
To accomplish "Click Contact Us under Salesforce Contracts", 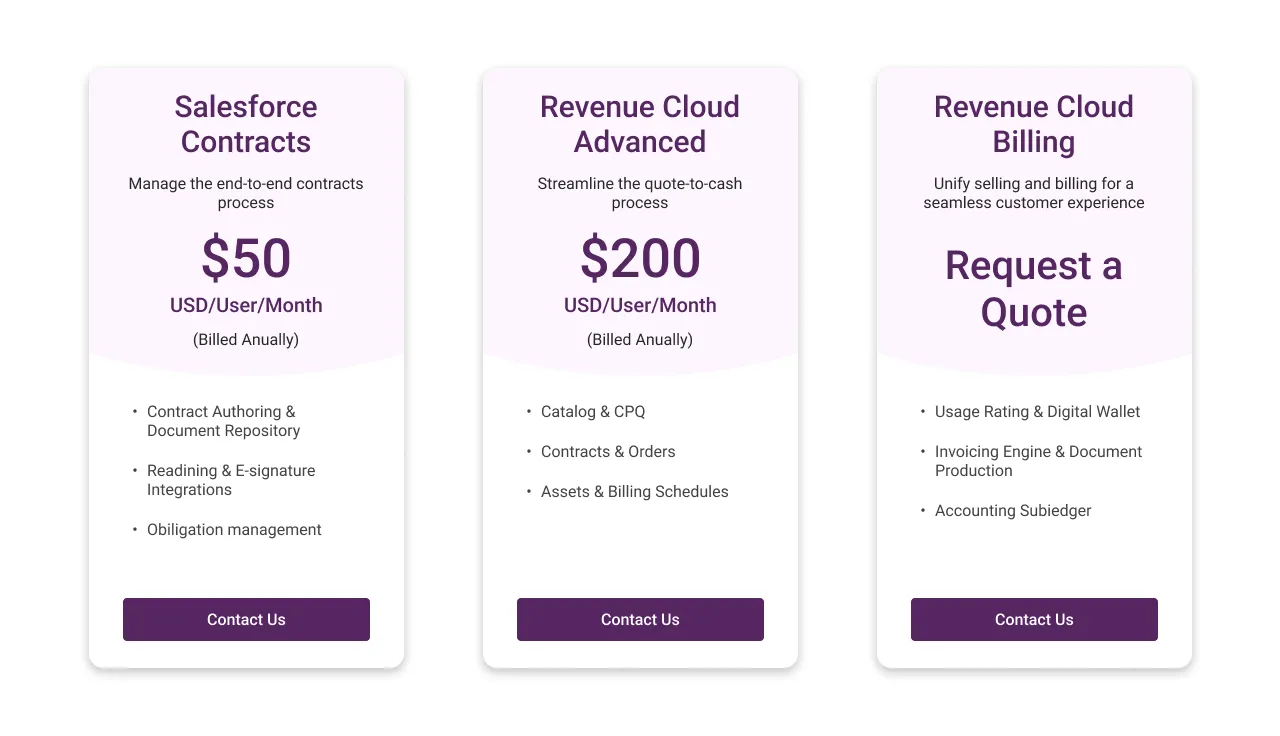I will pyautogui.click(x=246, y=619).
